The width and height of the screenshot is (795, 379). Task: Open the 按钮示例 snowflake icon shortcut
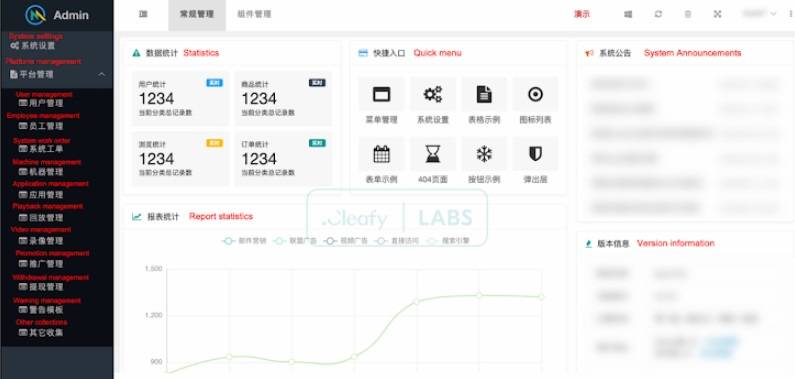(x=484, y=154)
